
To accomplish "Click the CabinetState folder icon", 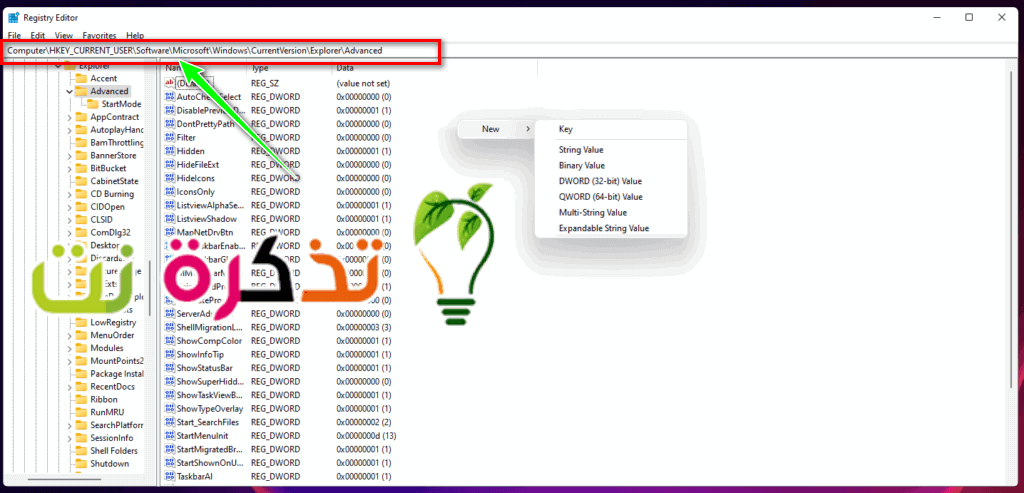I will coord(81,181).
